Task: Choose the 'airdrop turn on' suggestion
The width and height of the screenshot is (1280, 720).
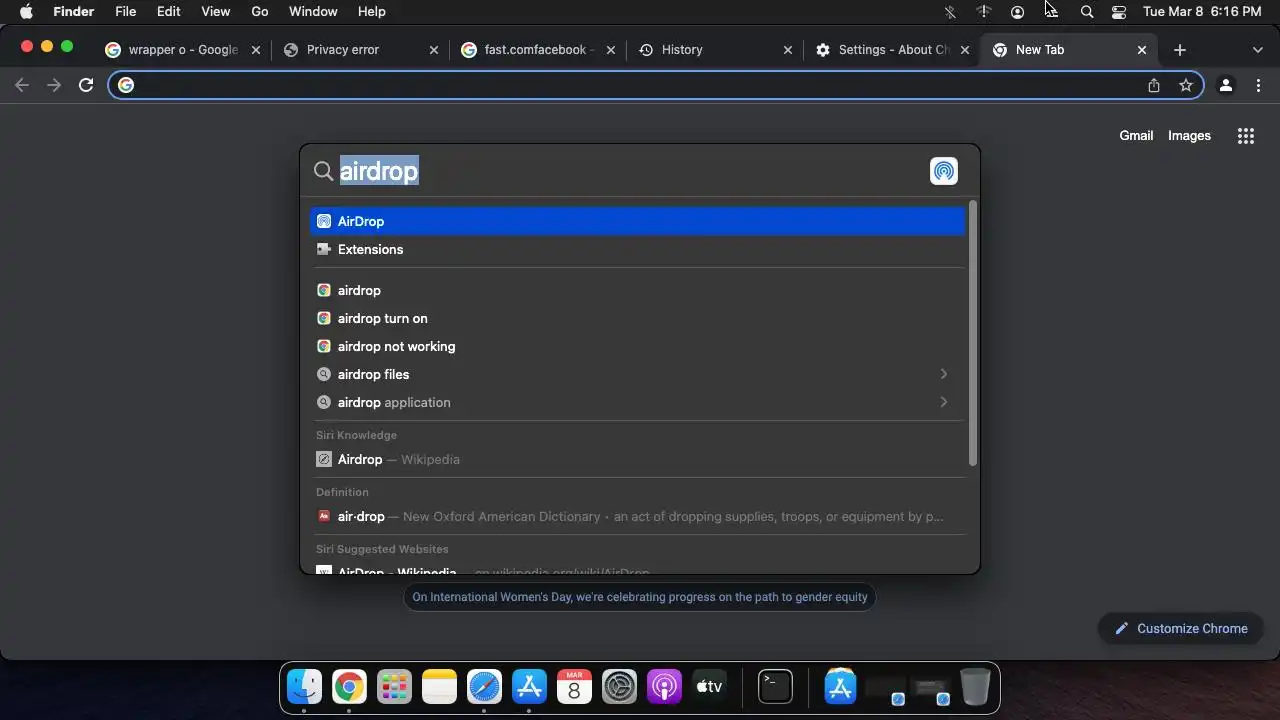Action: coord(637,318)
